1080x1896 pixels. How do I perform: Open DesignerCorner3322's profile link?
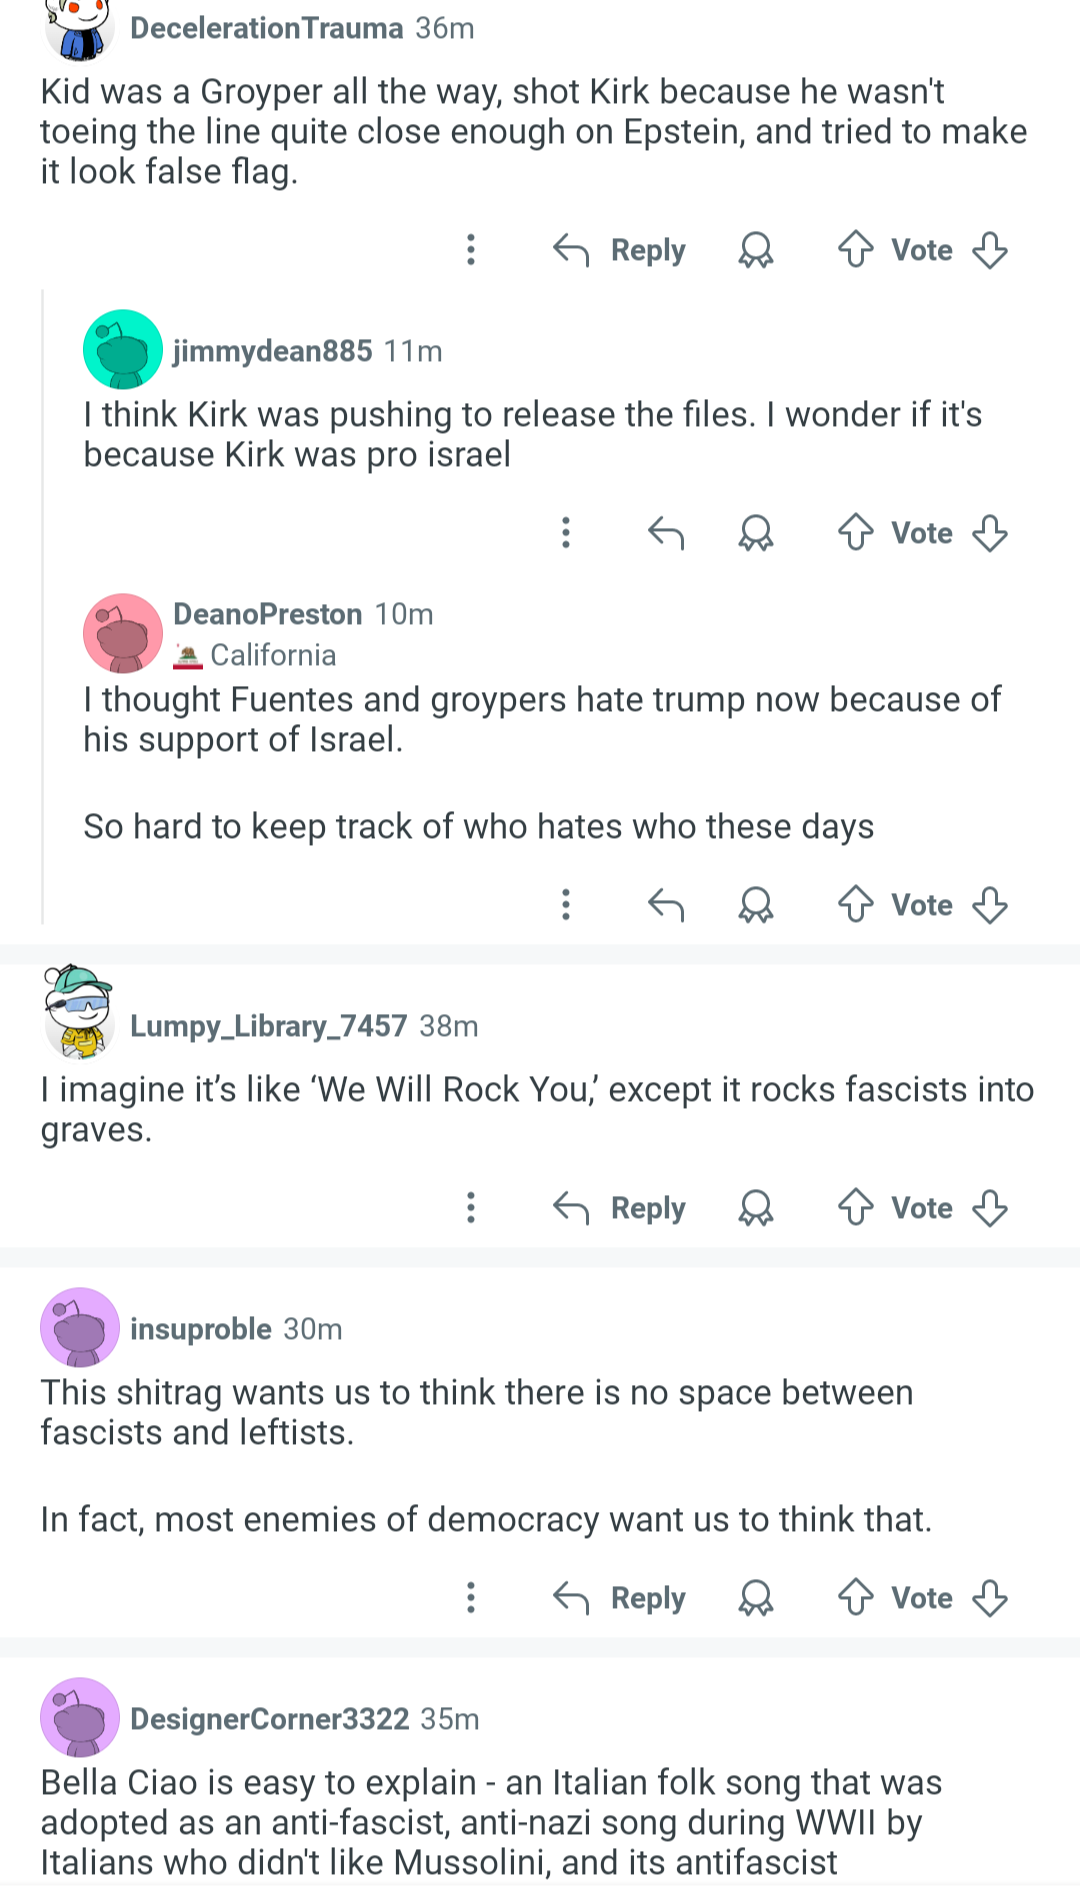click(x=270, y=1719)
